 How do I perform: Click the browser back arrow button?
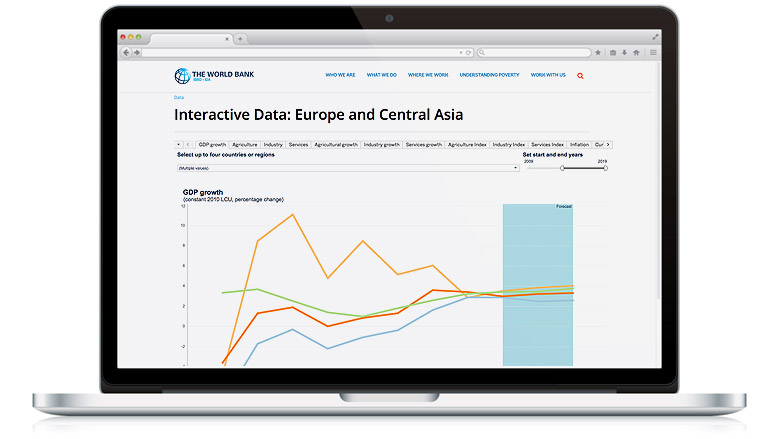pyautogui.click(x=126, y=52)
